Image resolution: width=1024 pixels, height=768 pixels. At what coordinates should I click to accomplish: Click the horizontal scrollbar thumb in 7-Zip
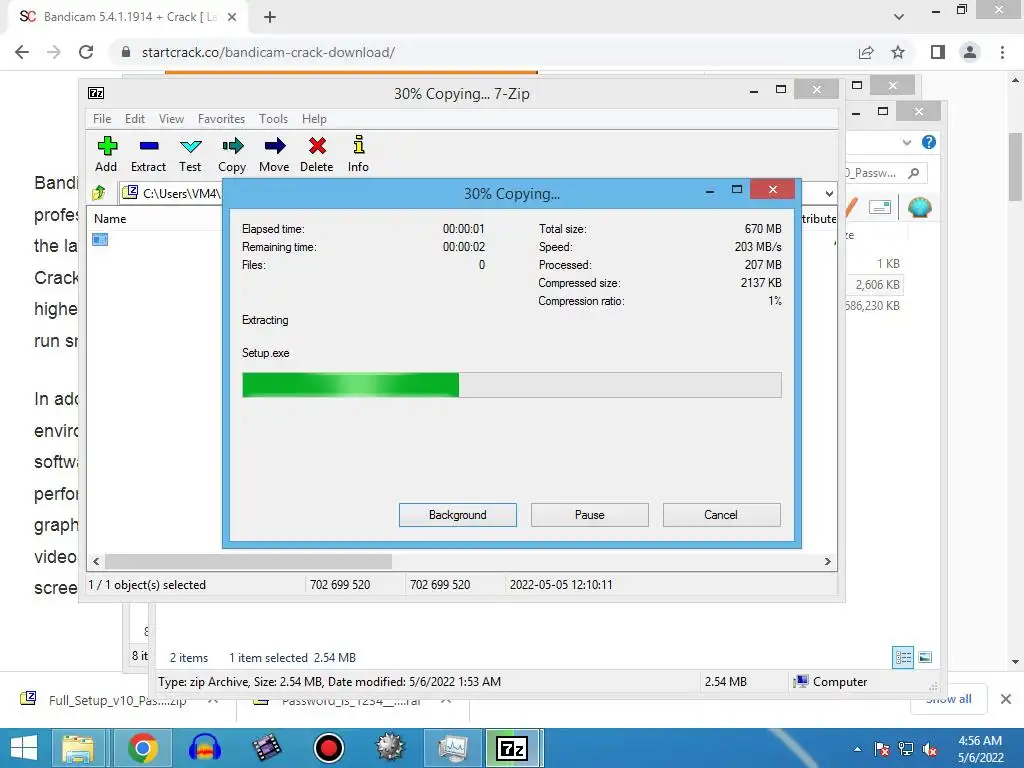(x=248, y=562)
